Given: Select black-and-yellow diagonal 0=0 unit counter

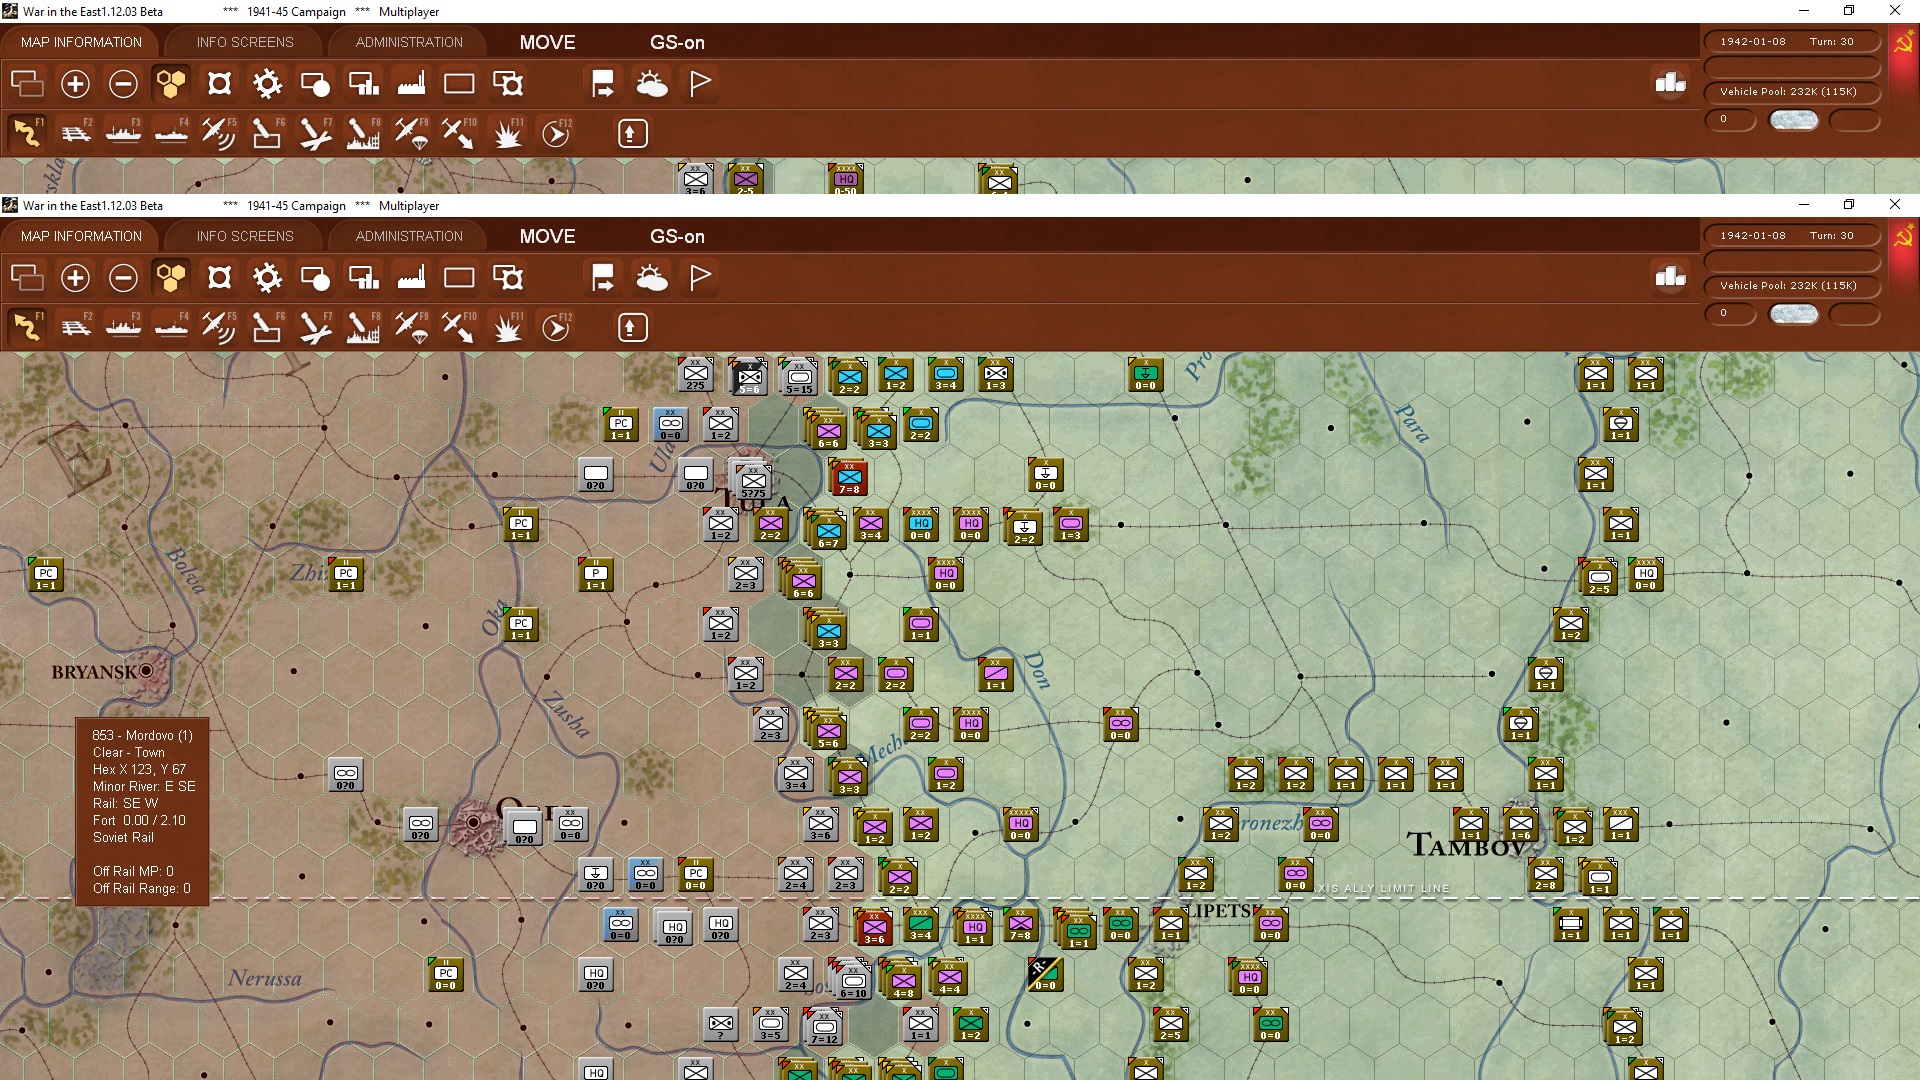Looking at the screenshot, I should pos(1045,974).
